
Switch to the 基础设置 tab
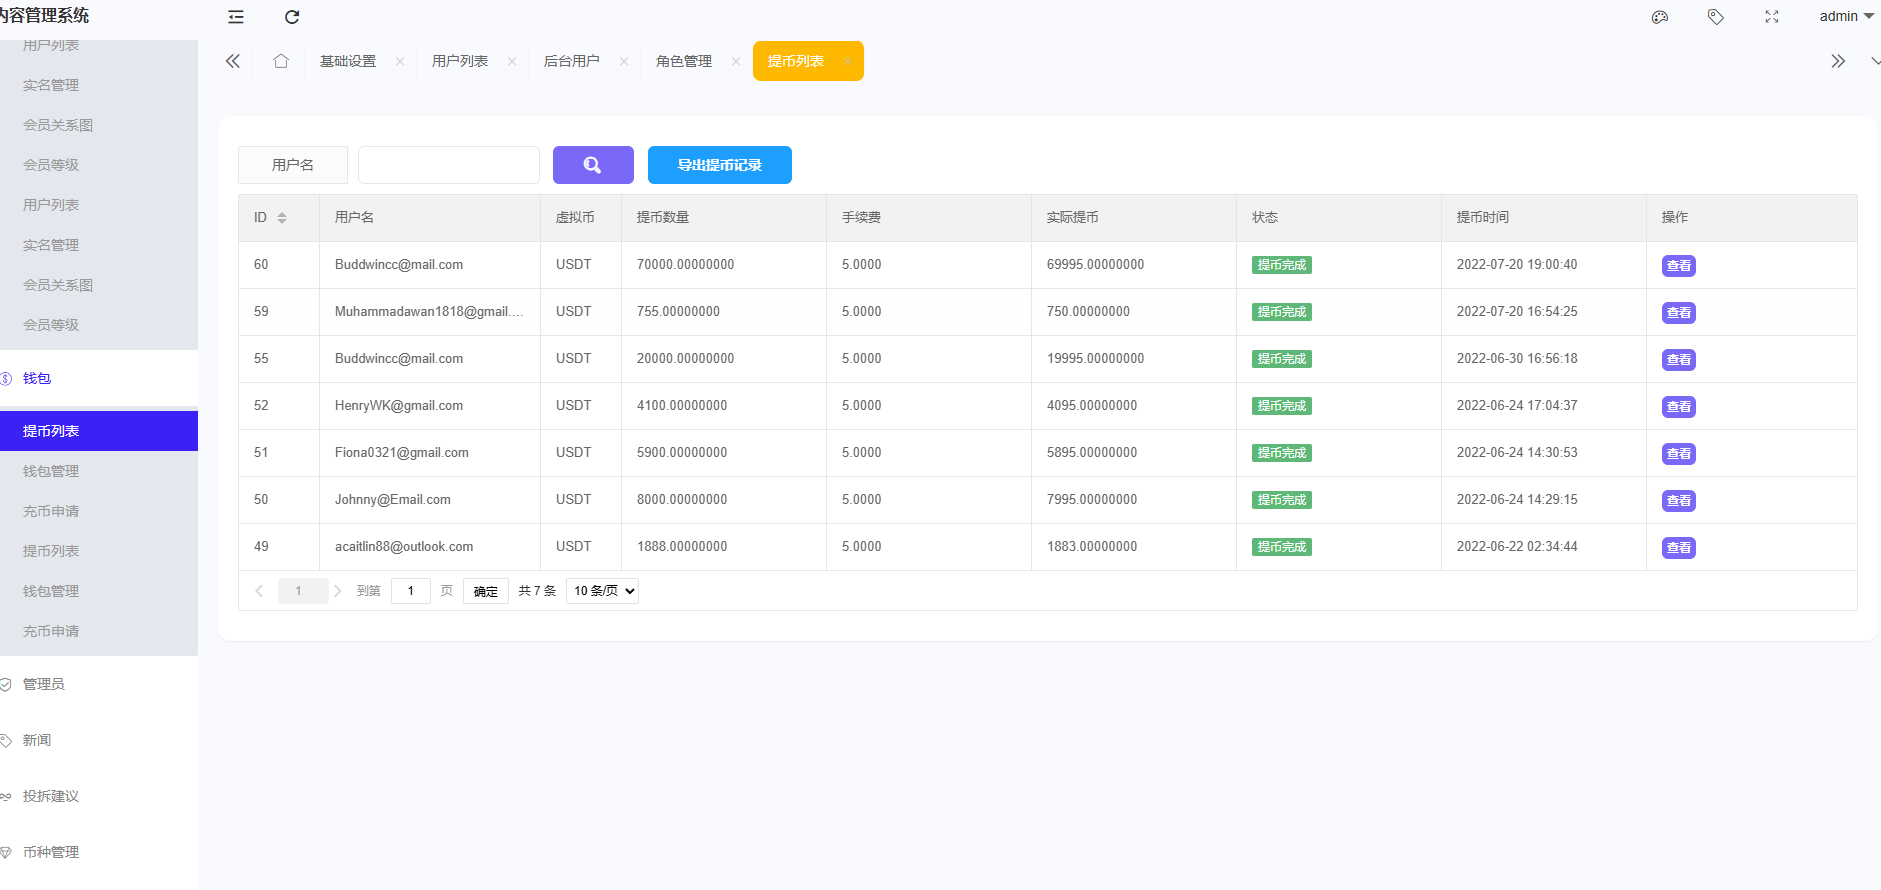(x=348, y=61)
